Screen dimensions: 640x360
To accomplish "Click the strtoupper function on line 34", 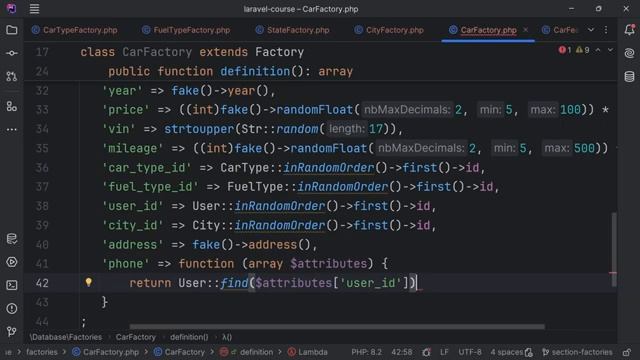I will (x=199, y=129).
